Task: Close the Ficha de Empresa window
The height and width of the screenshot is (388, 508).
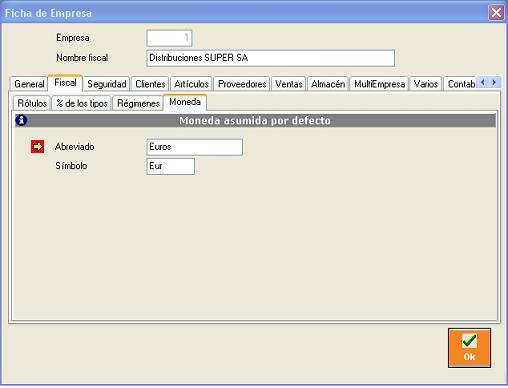Action: (496, 13)
